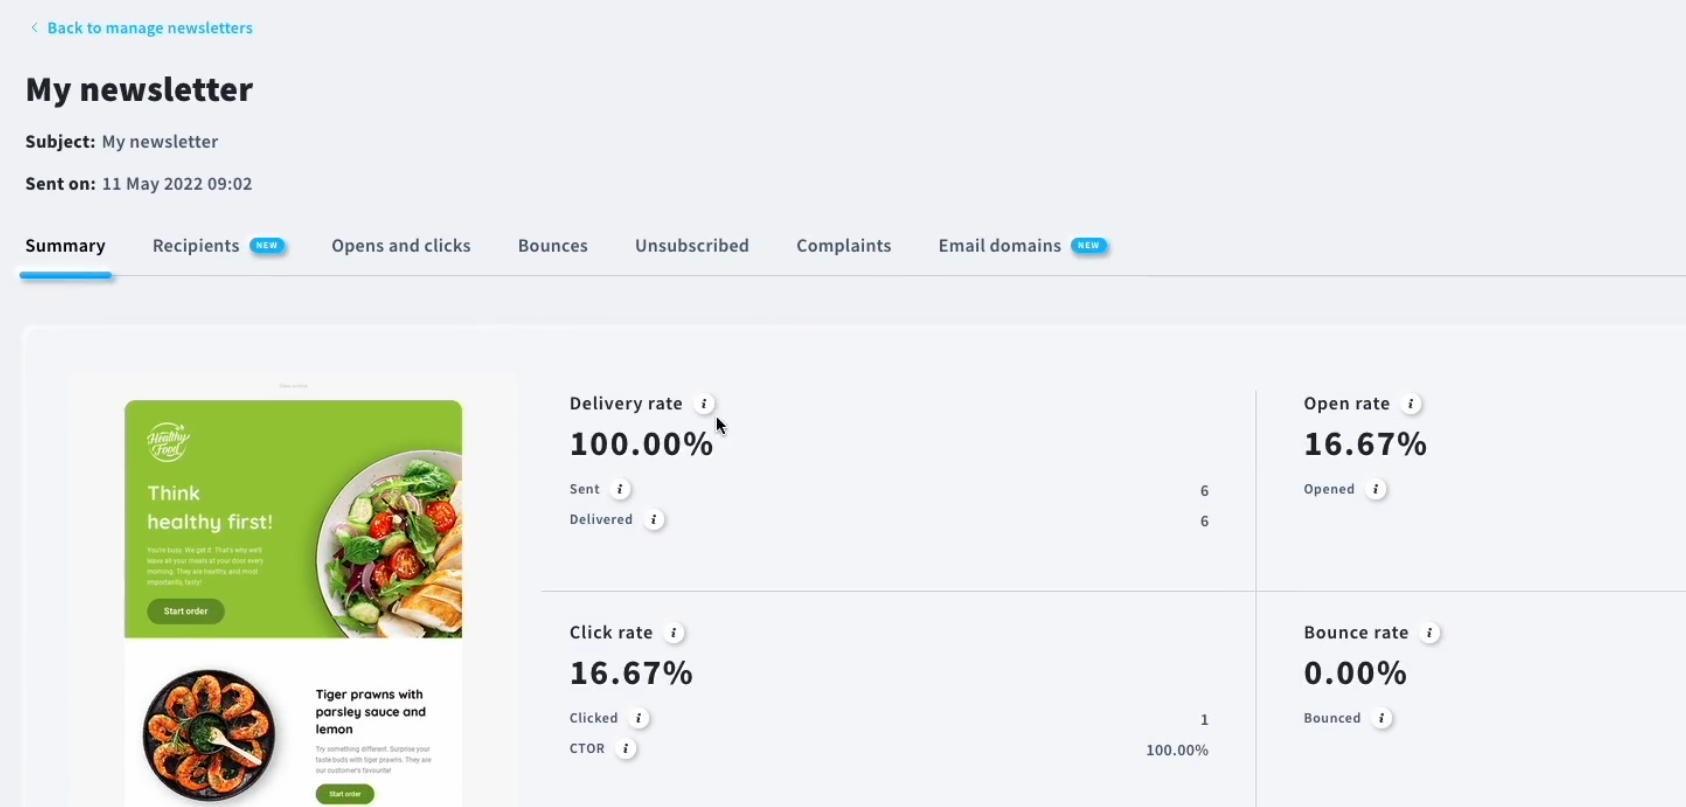Select the Summary tab
Screen dimensions: 1686x807
coord(65,246)
